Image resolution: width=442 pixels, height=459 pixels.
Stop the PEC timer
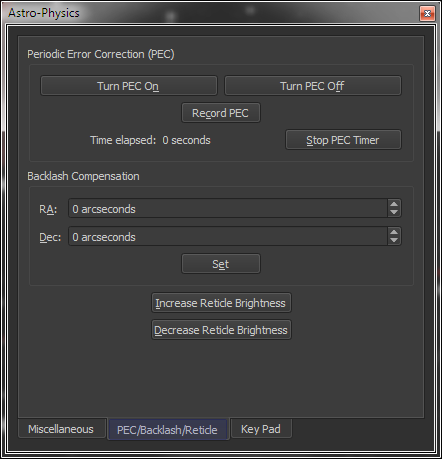343,140
